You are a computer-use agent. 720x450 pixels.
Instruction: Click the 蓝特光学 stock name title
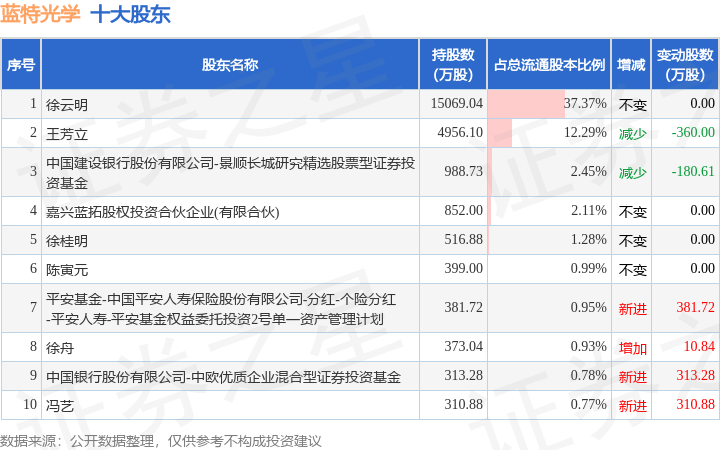point(41,15)
